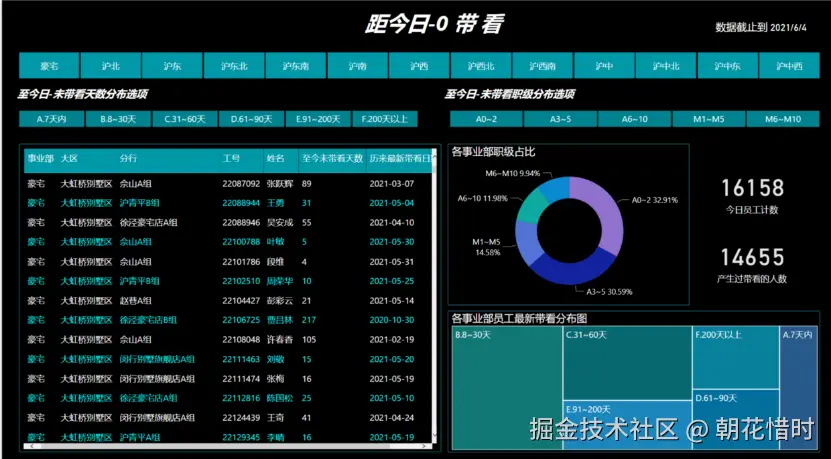Select the A.7天内 treemap tile

coord(799,388)
